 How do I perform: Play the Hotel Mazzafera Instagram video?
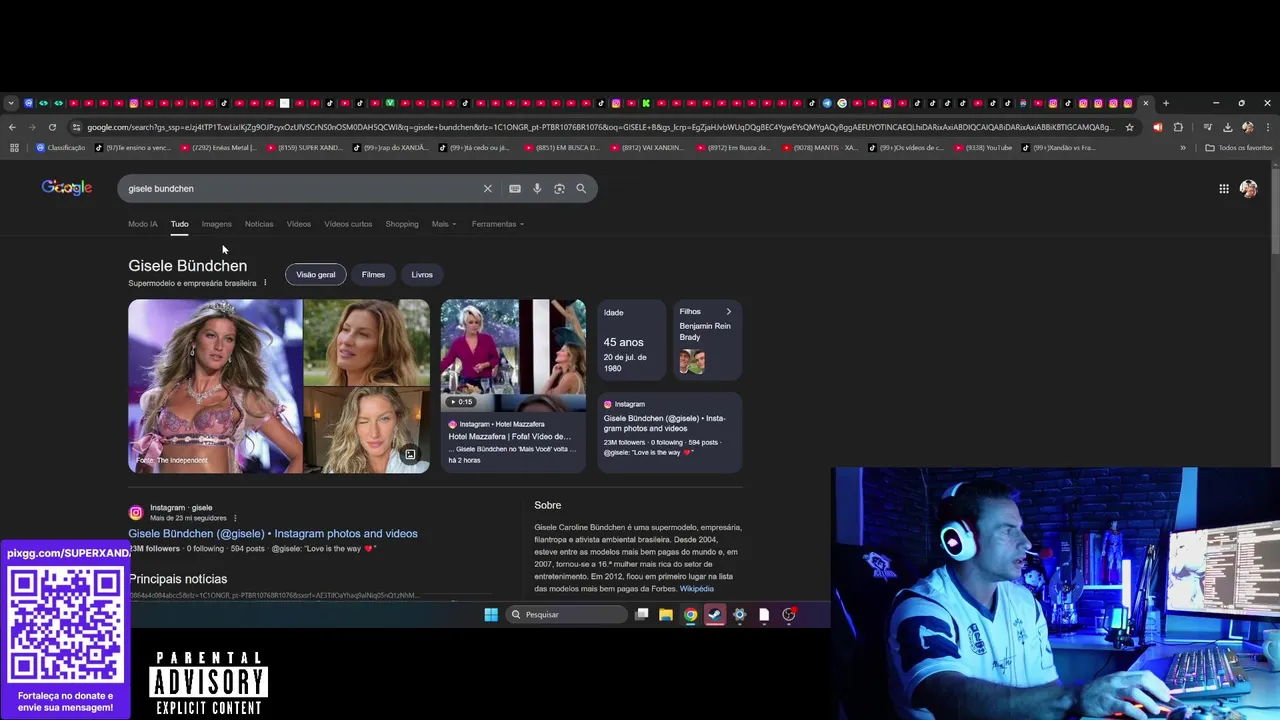click(x=513, y=355)
